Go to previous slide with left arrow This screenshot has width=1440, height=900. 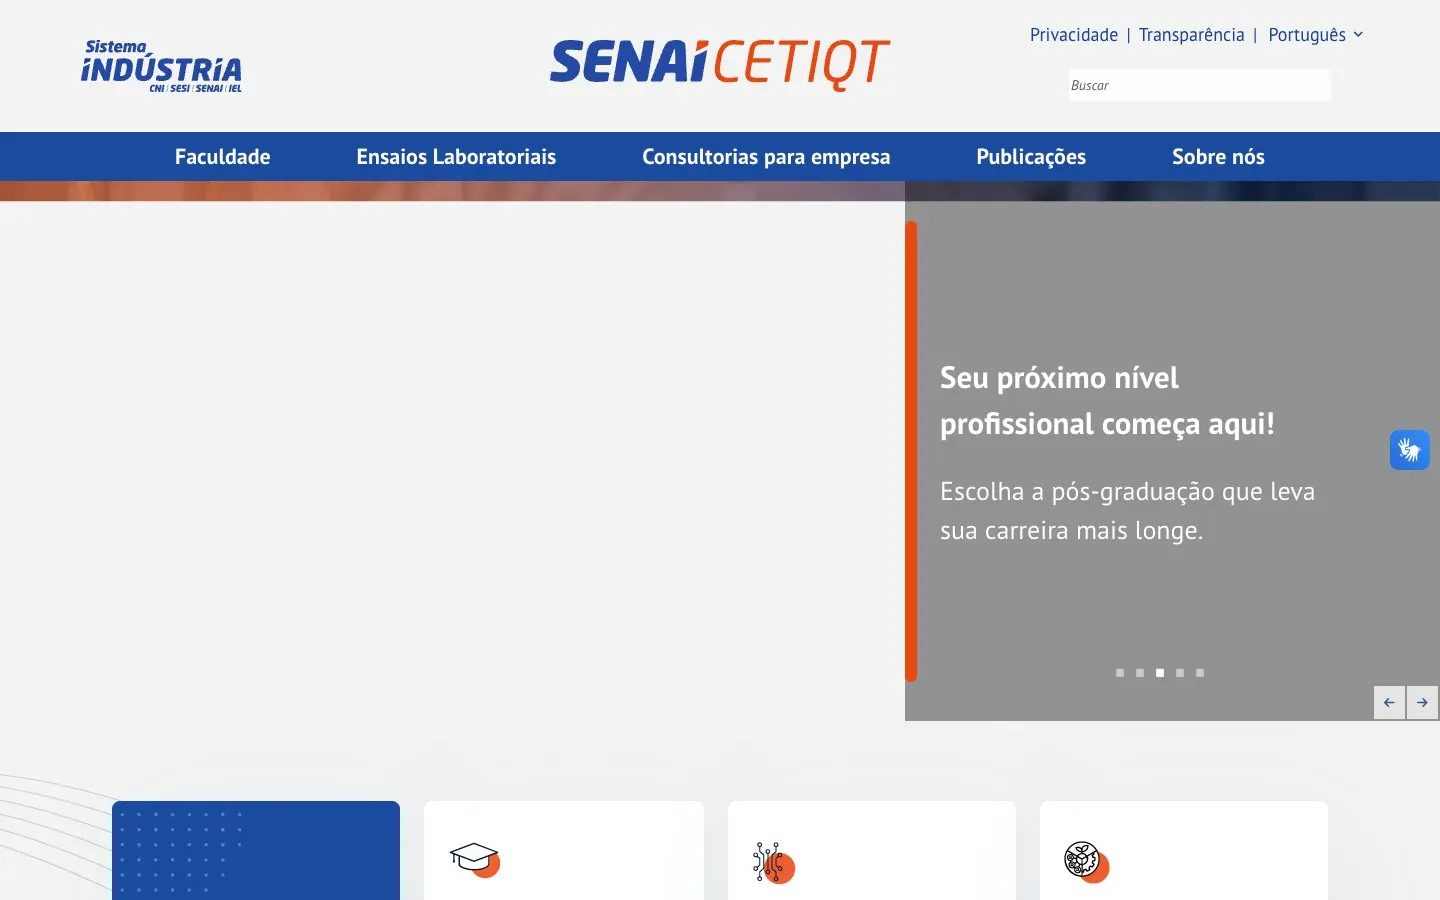pyautogui.click(x=1389, y=702)
